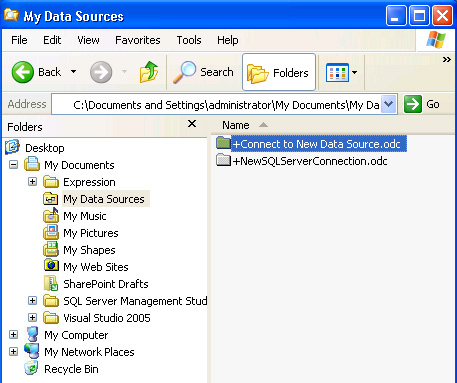Select the My Pictures folder
Image resolution: width=457 pixels, height=383 pixels.
point(91,233)
